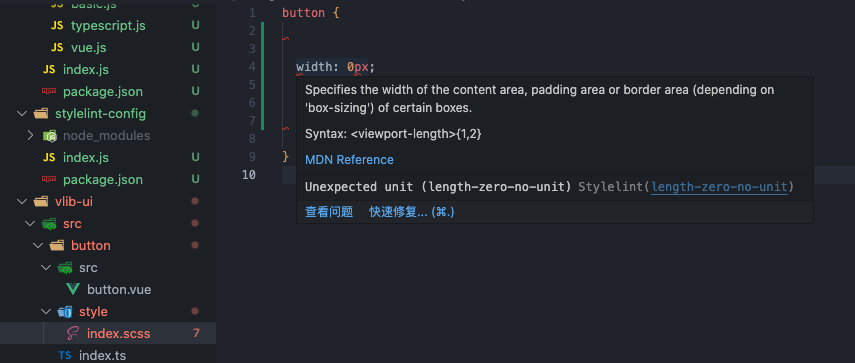Viewport: 855px width, 363px height.
Task: Click src folder icon under vlib-ui
Action: pyautogui.click(x=49, y=223)
